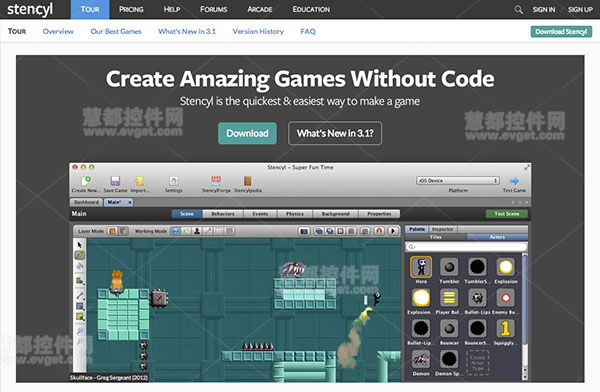Switch to the Scene tab

coord(187,214)
